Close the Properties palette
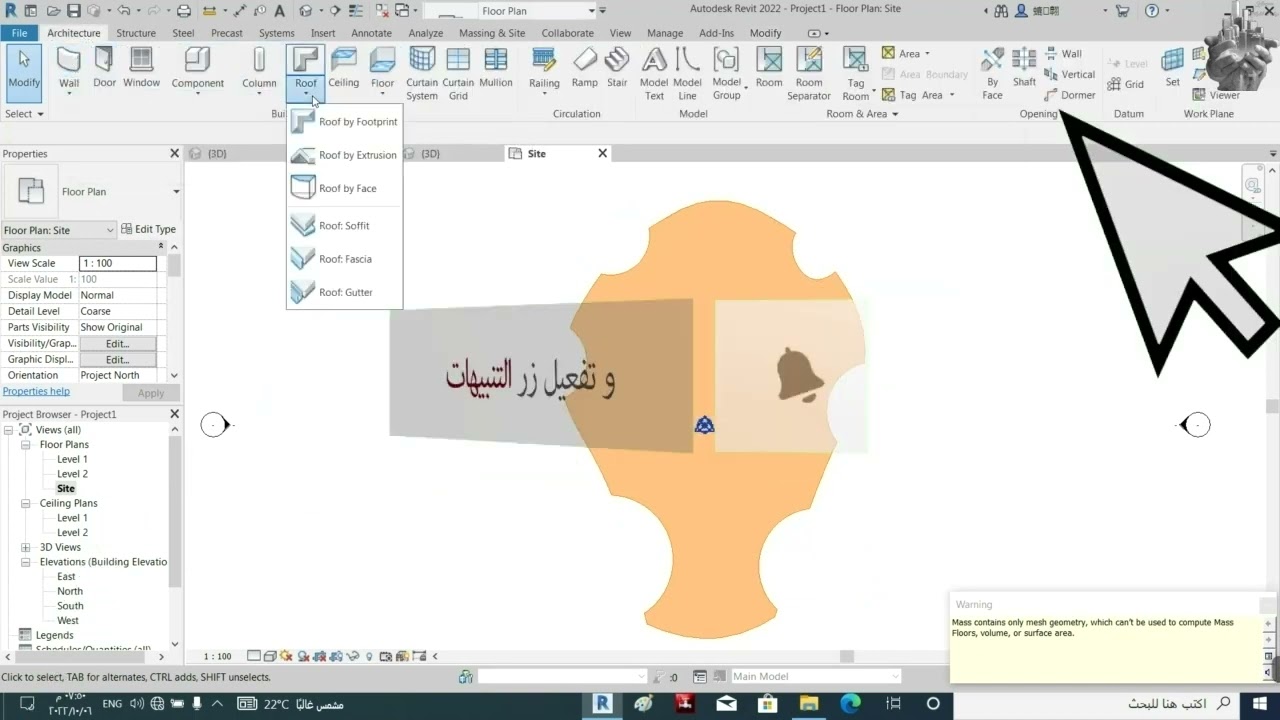 tap(174, 153)
